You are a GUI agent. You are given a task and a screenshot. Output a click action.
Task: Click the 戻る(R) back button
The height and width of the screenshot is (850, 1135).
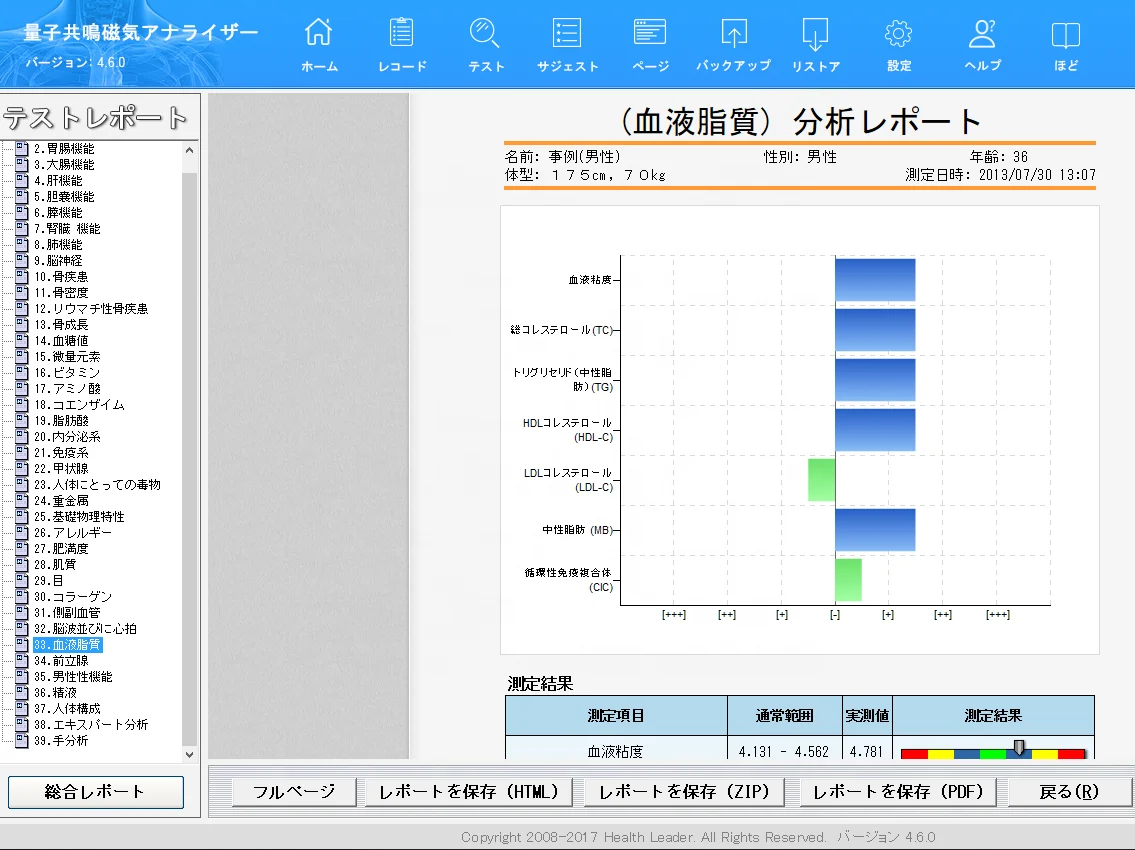1068,792
